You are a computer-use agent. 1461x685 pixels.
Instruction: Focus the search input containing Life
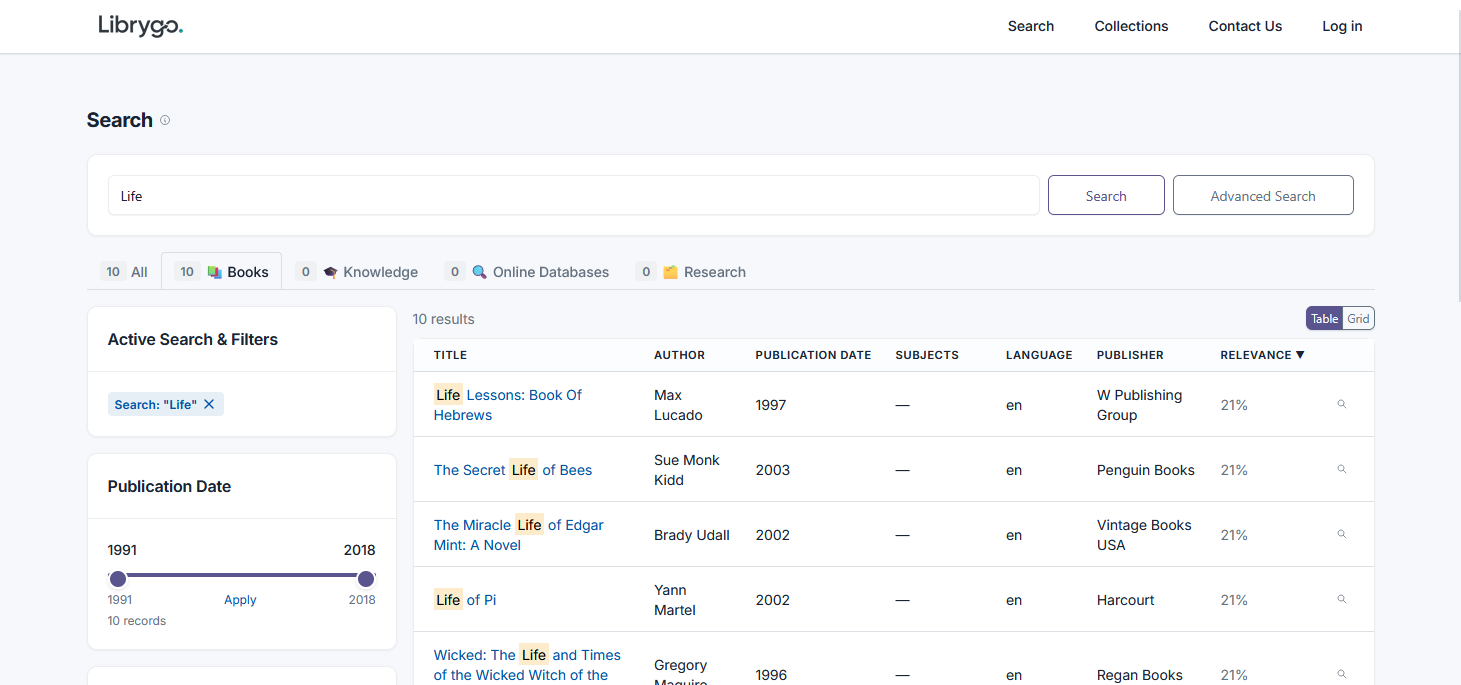click(x=574, y=195)
